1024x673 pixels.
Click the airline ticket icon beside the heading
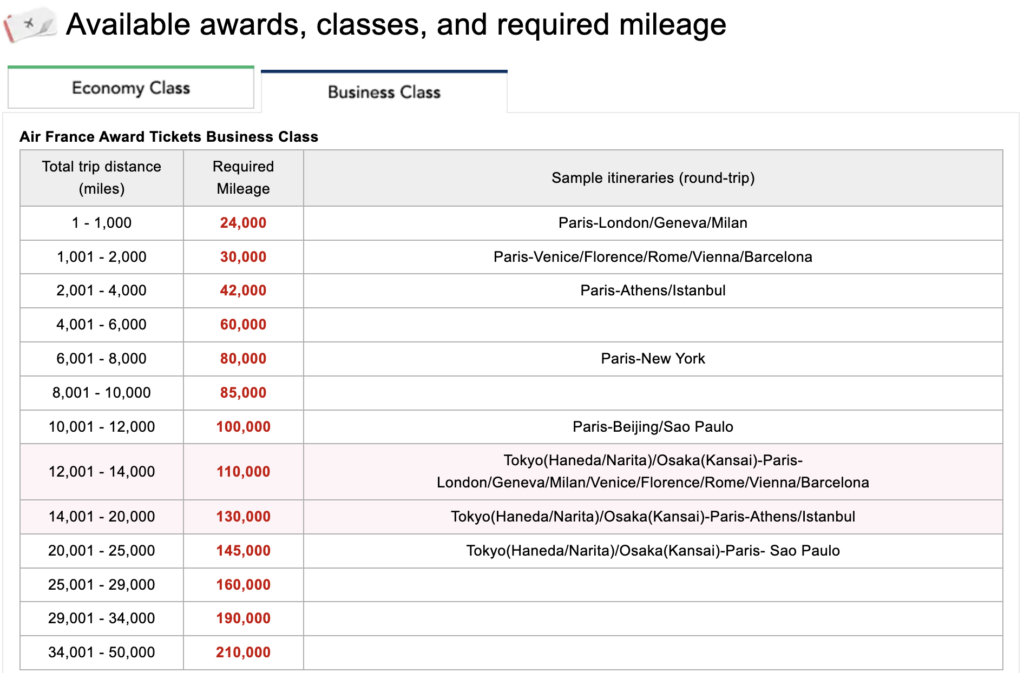pyautogui.click(x=29, y=24)
